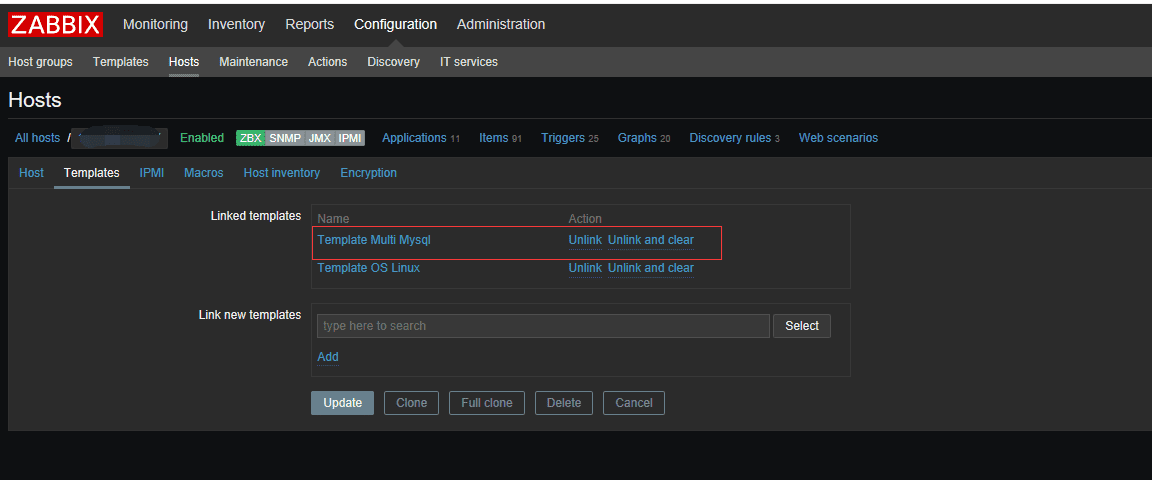Open Template Multi Mysql link
The width and height of the screenshot is (1152, 480).
374,240
